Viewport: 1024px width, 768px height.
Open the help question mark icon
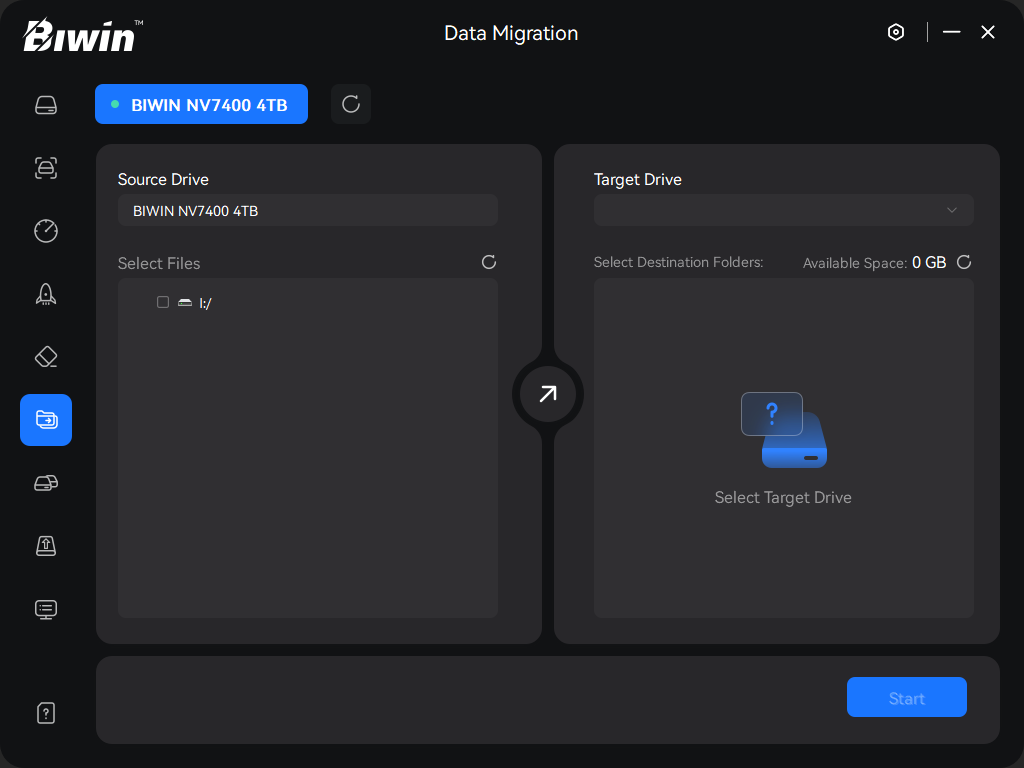pyautogui.click(x=46, y=713)
